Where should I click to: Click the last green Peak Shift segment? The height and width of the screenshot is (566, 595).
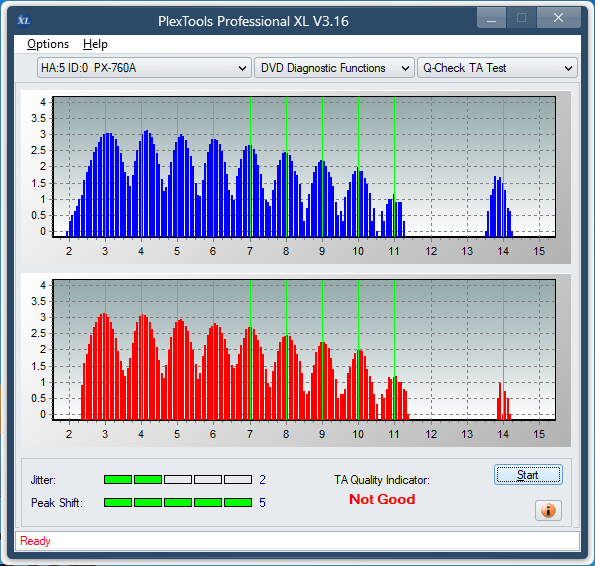[238, 503]
